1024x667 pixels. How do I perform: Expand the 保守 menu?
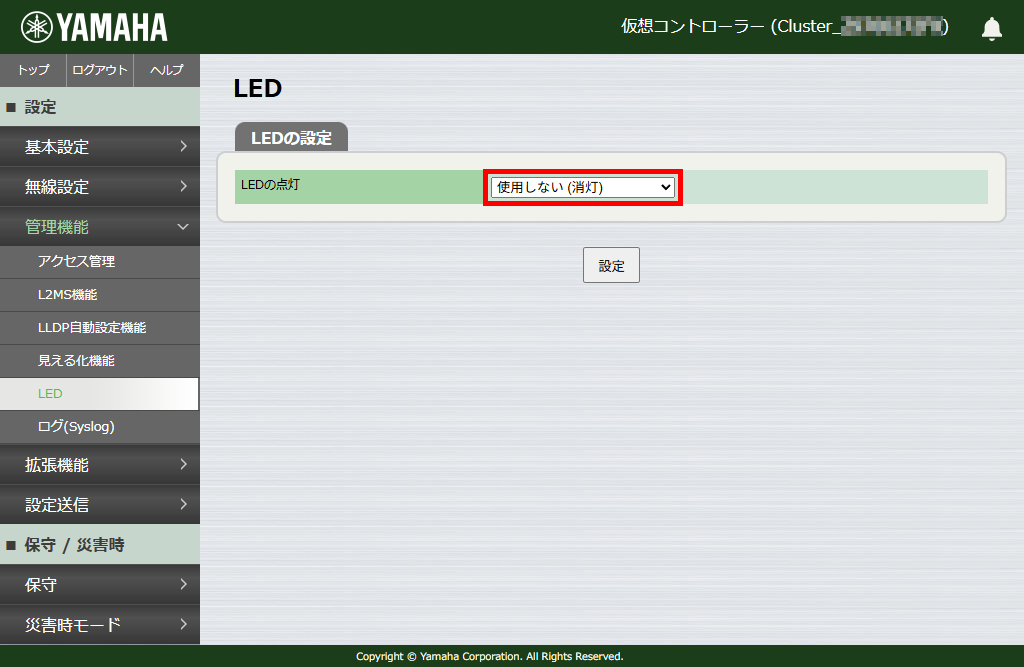click(100, 585)
